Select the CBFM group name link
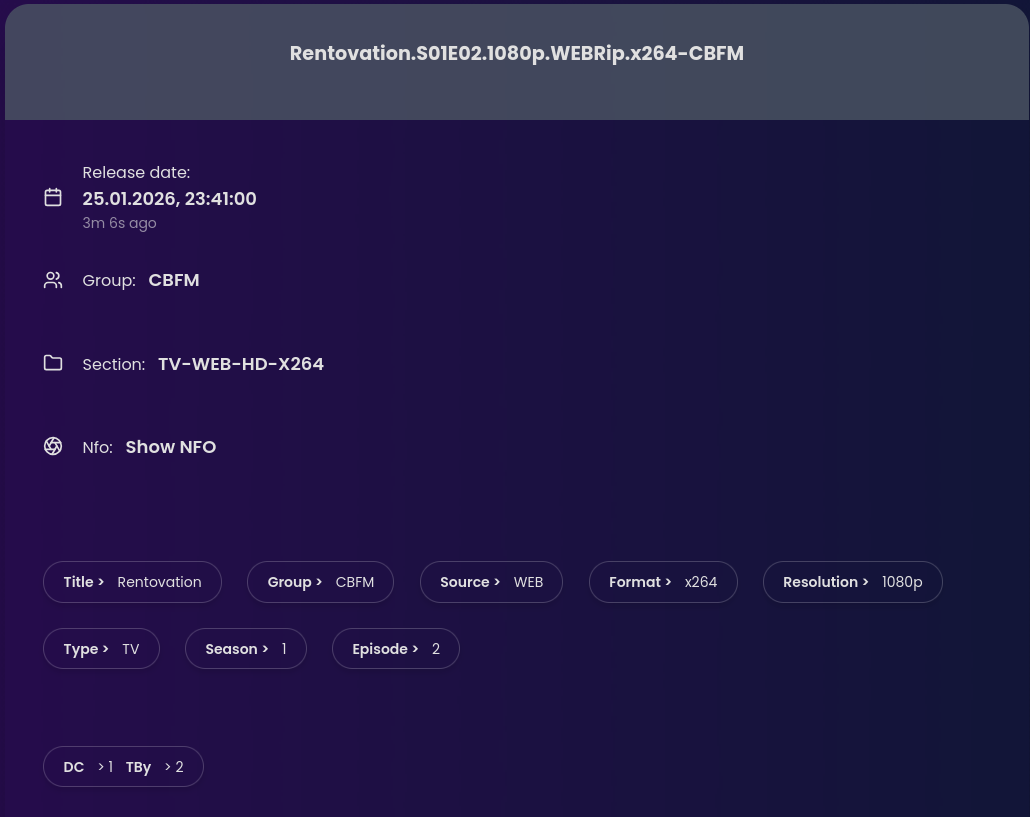Image resolution: width=1030 pixels, height=817 pixels. pyautogui.click(x=173, y=280)
